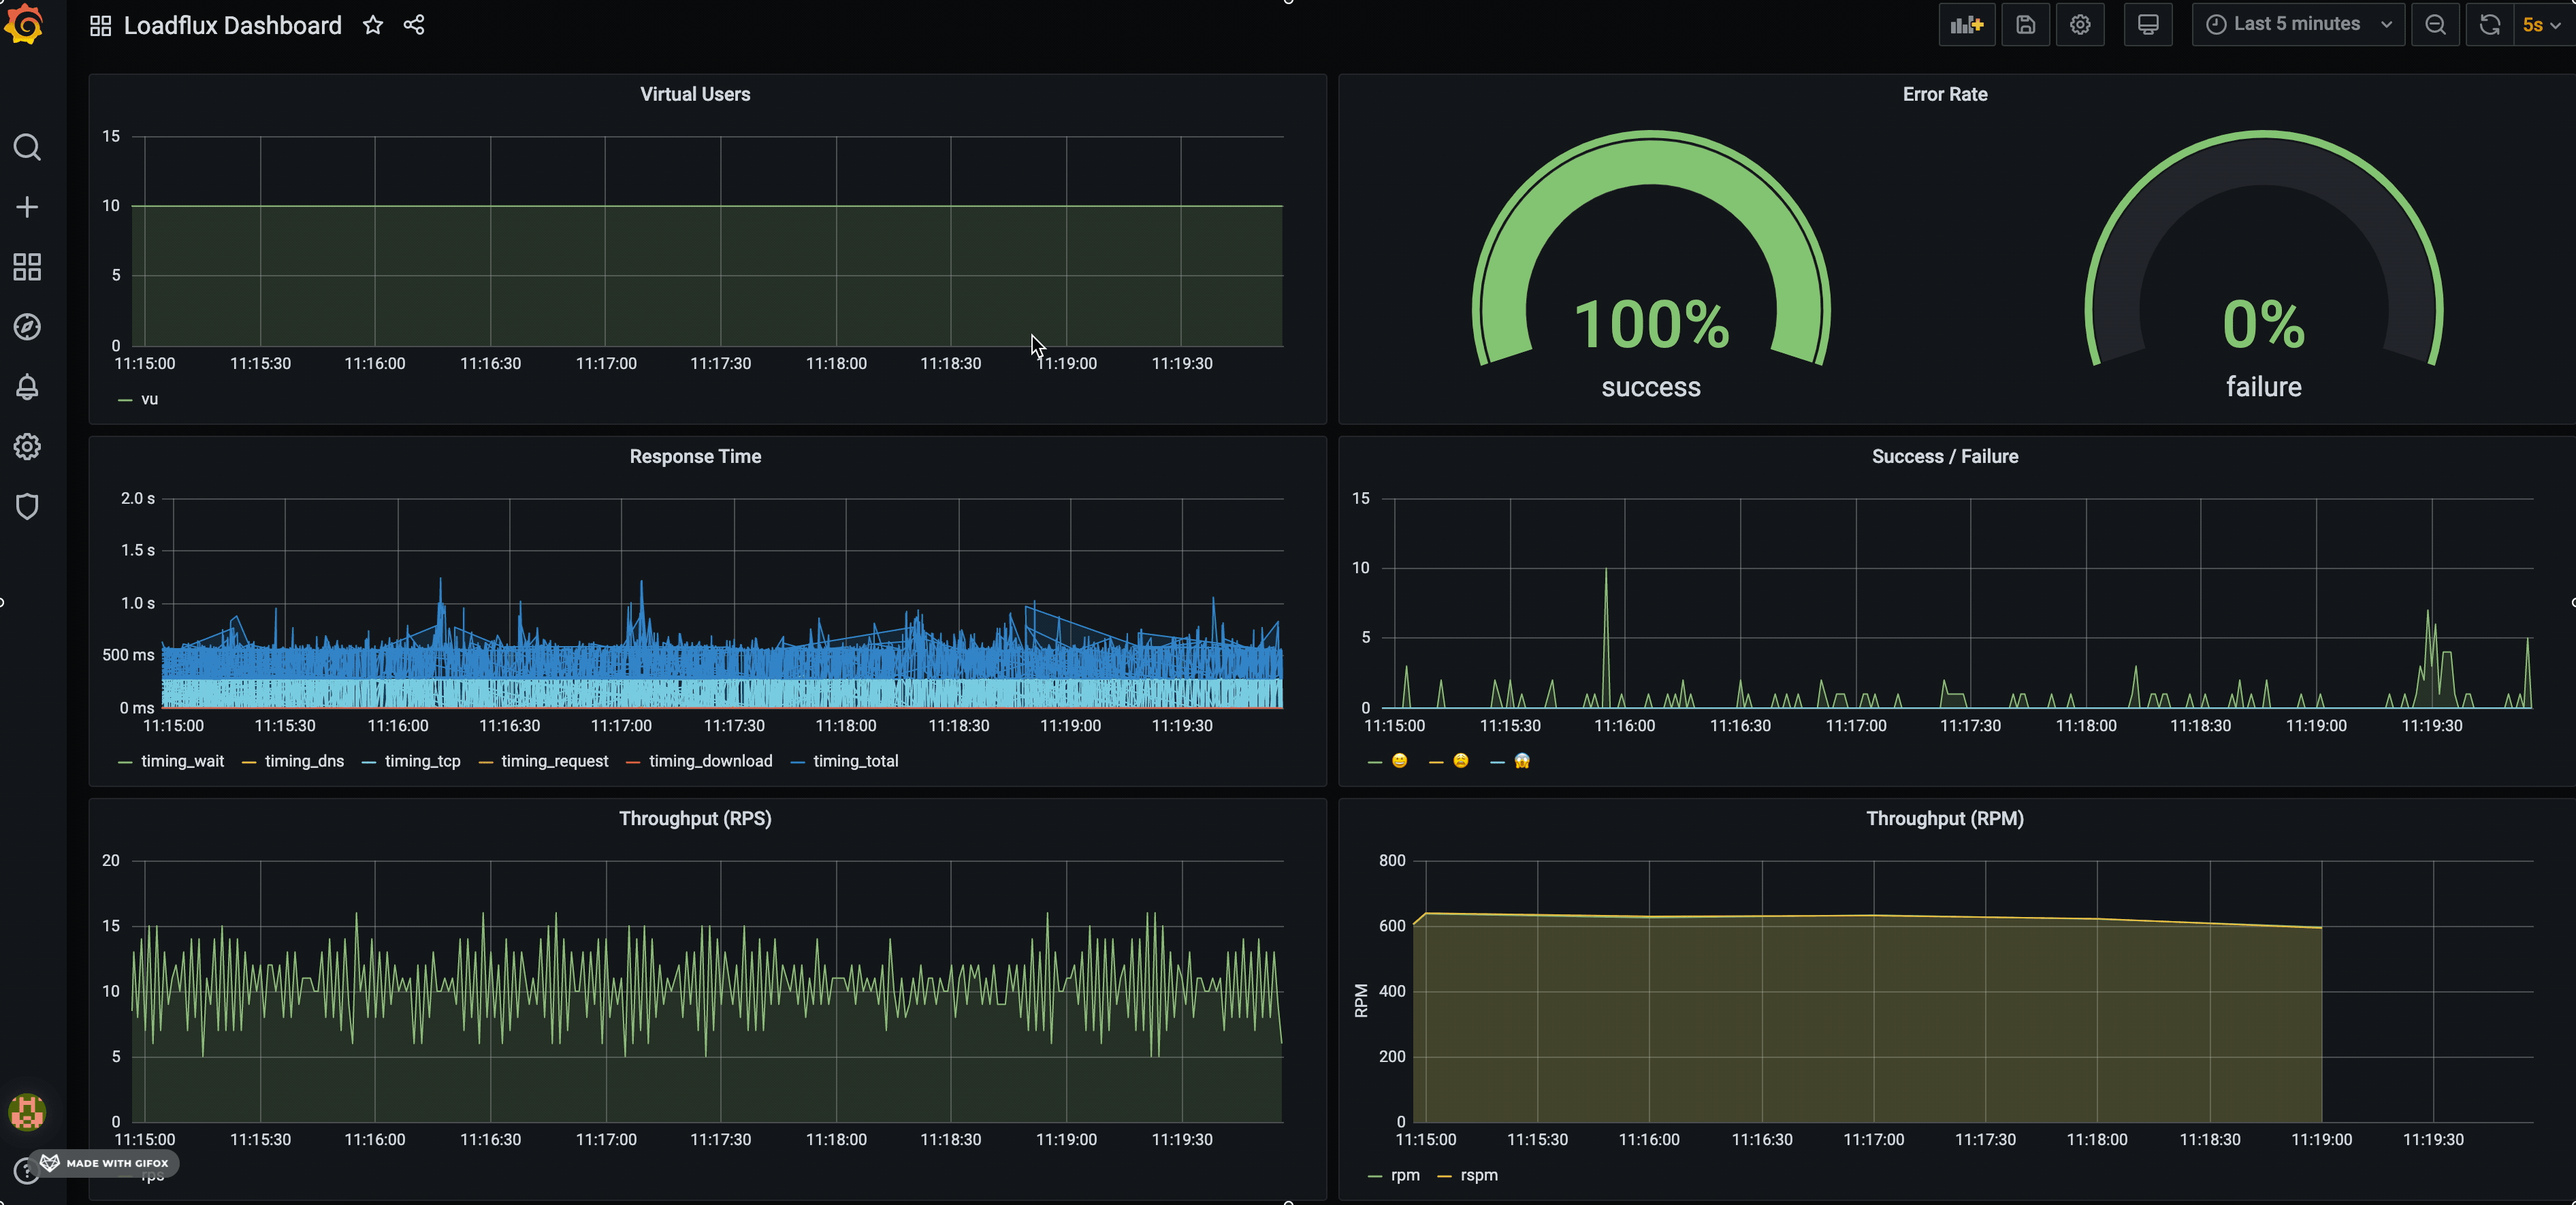2576x1205 pixels.
Task: Open the Virtual Users panel title menu
Action: [695, 94]
